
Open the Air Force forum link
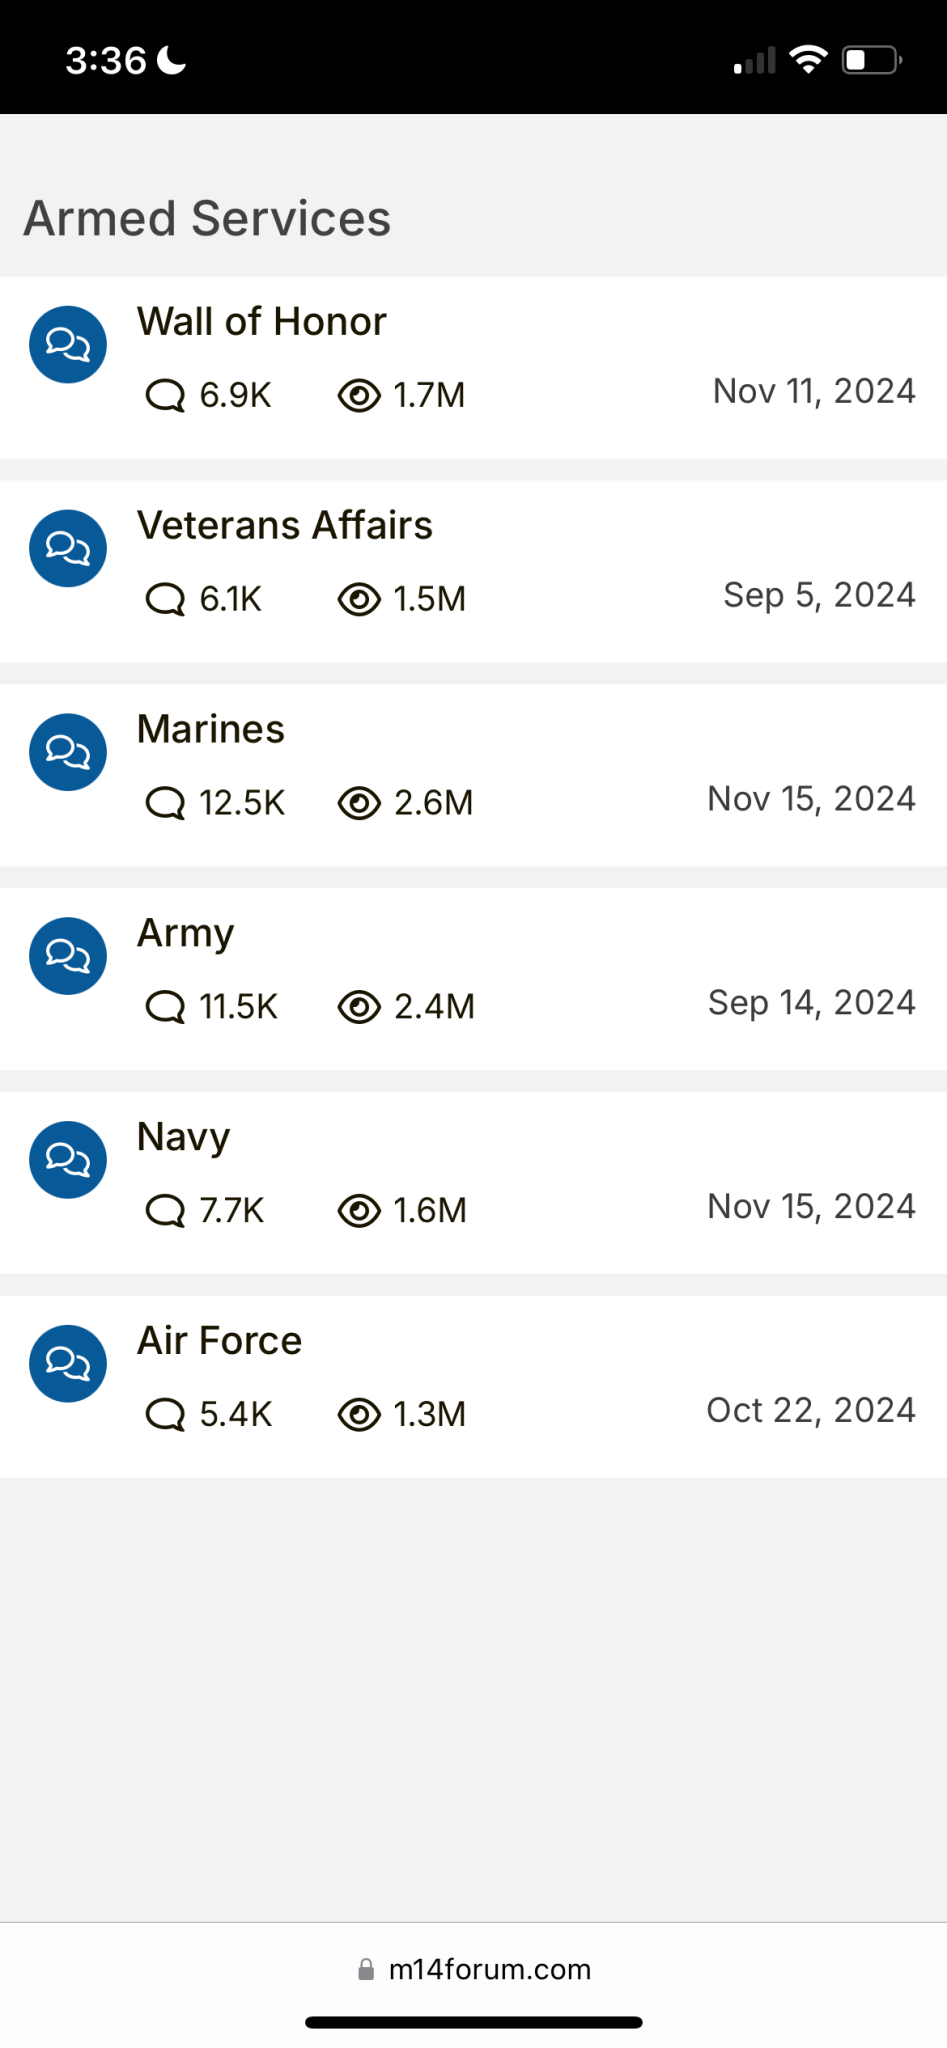point(220,1341)
